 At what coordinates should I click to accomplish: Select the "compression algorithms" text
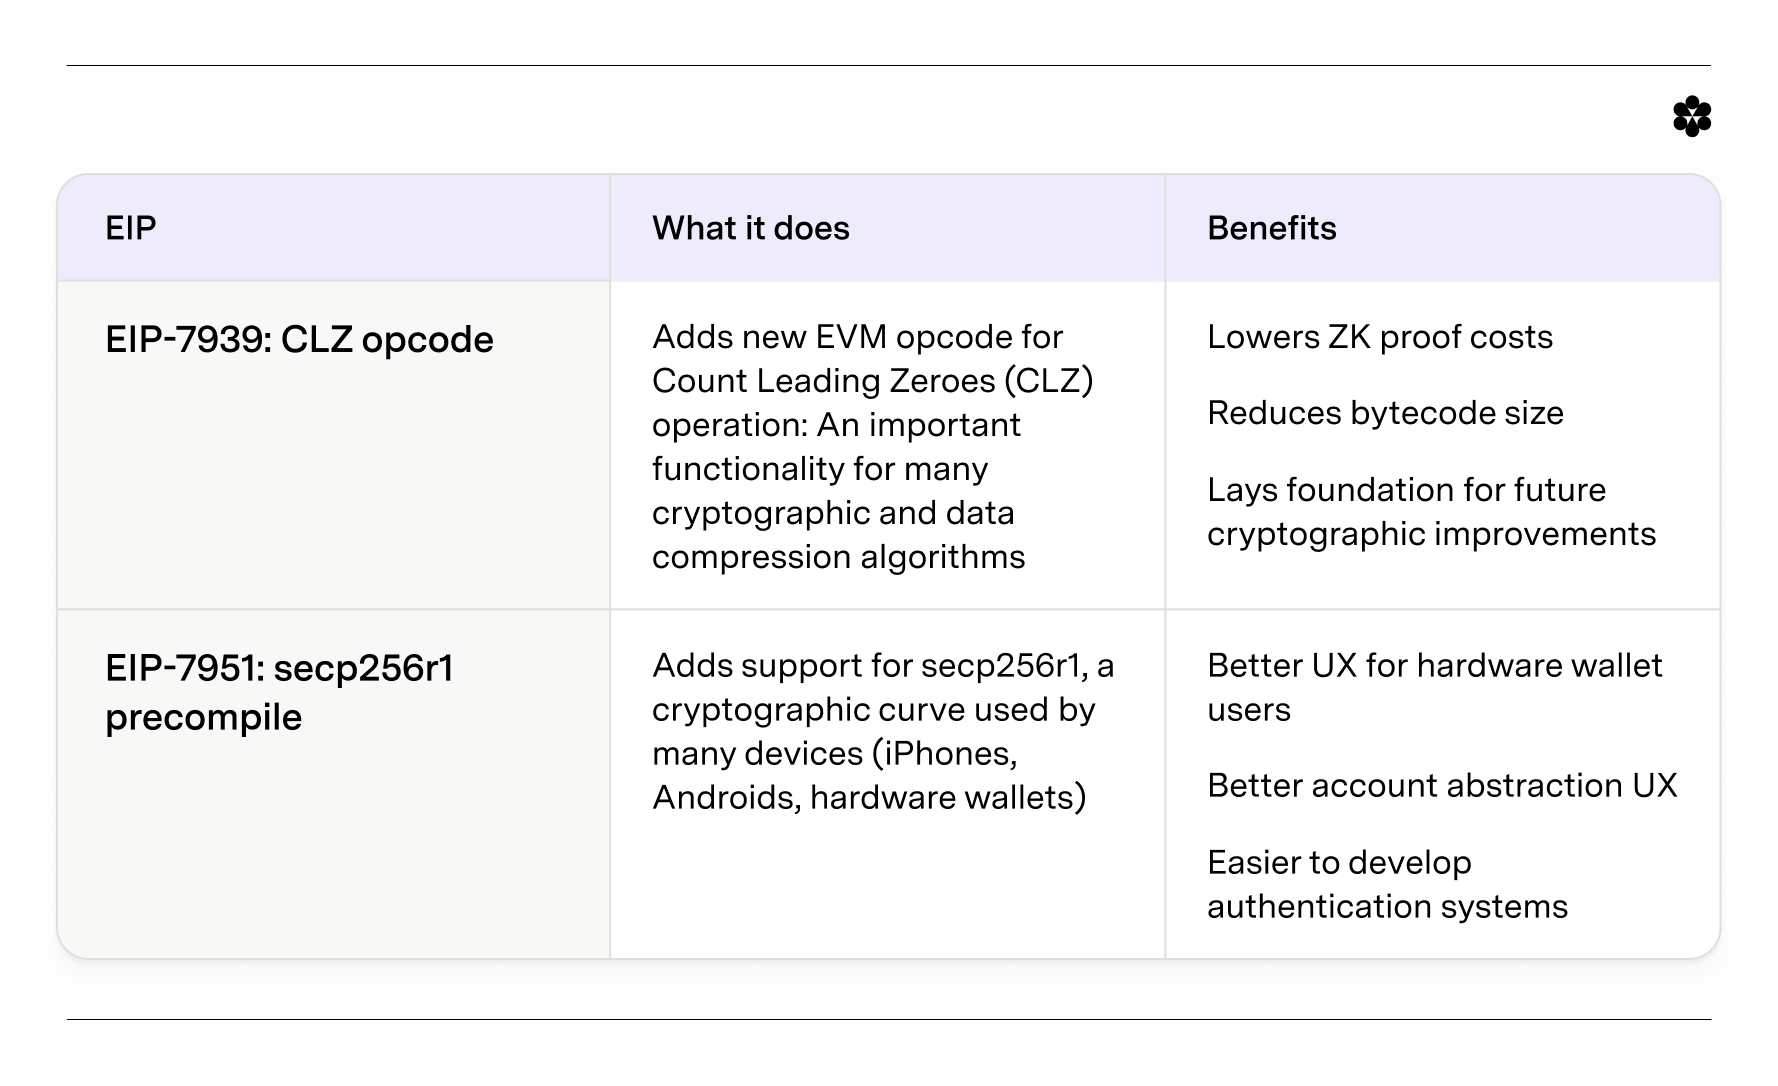tap(838, 557)
